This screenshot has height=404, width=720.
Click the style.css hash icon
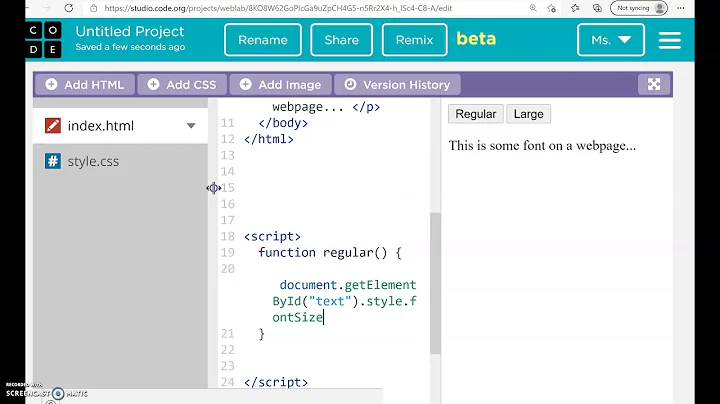pos(52,161)
